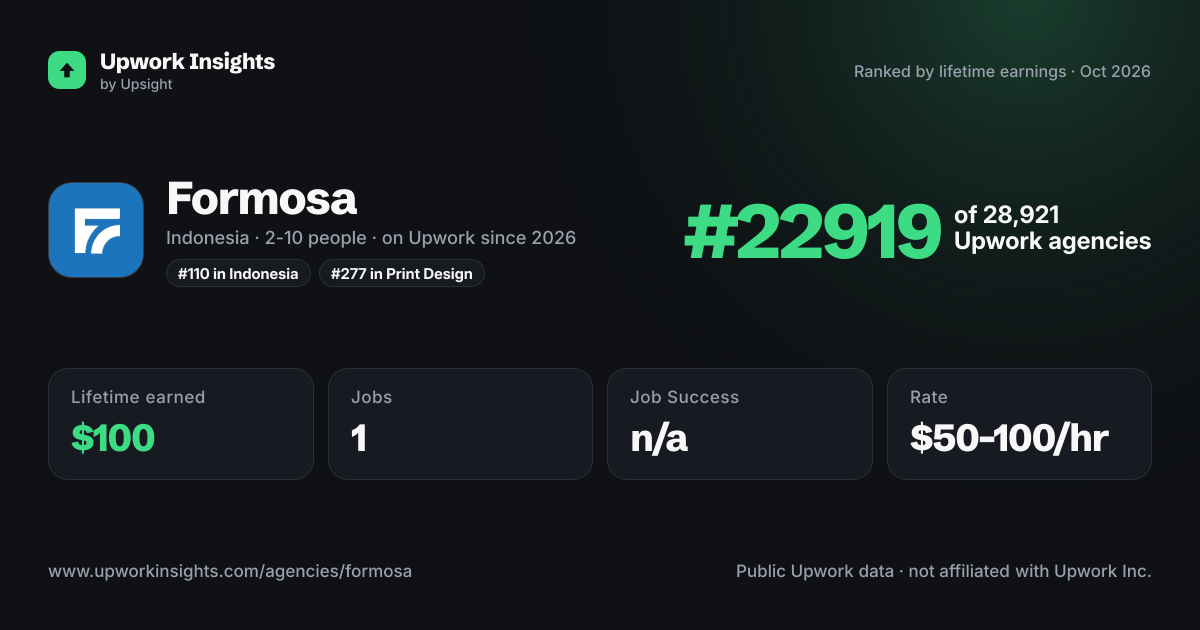1200x630 pixels.
Task: Open the Job Success stat card
Action: [x=740, y=424]
